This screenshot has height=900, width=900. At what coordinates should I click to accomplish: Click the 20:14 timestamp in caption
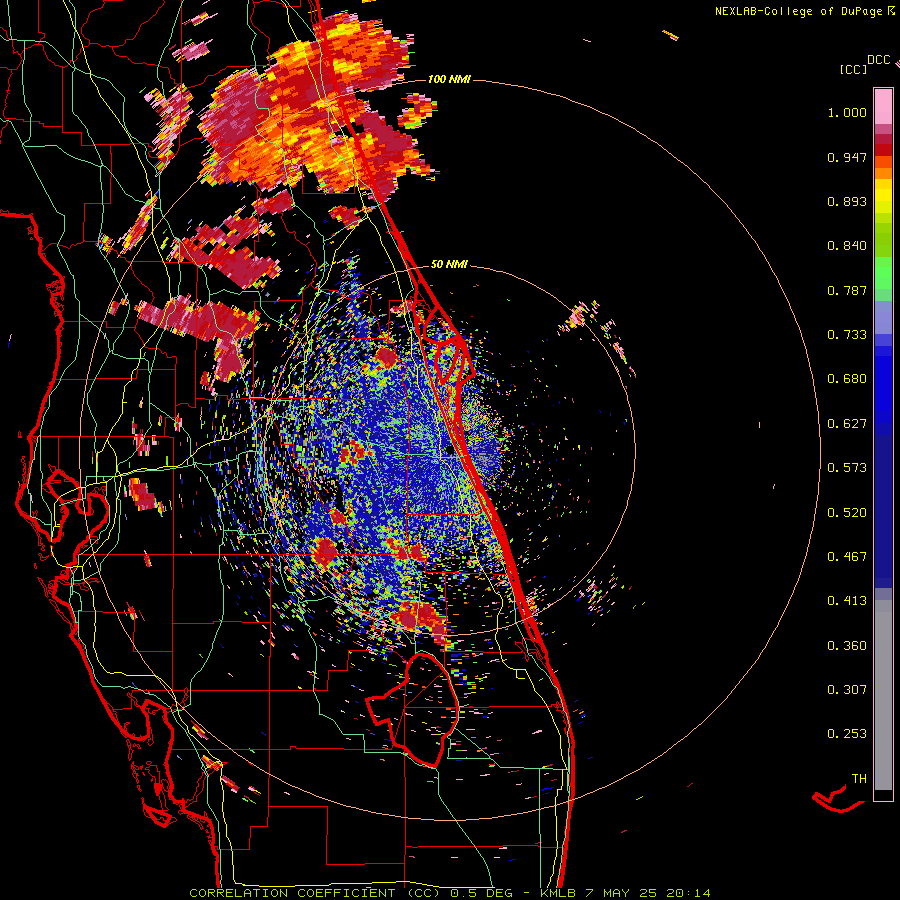pyautogui.click(x=688, y=893)
